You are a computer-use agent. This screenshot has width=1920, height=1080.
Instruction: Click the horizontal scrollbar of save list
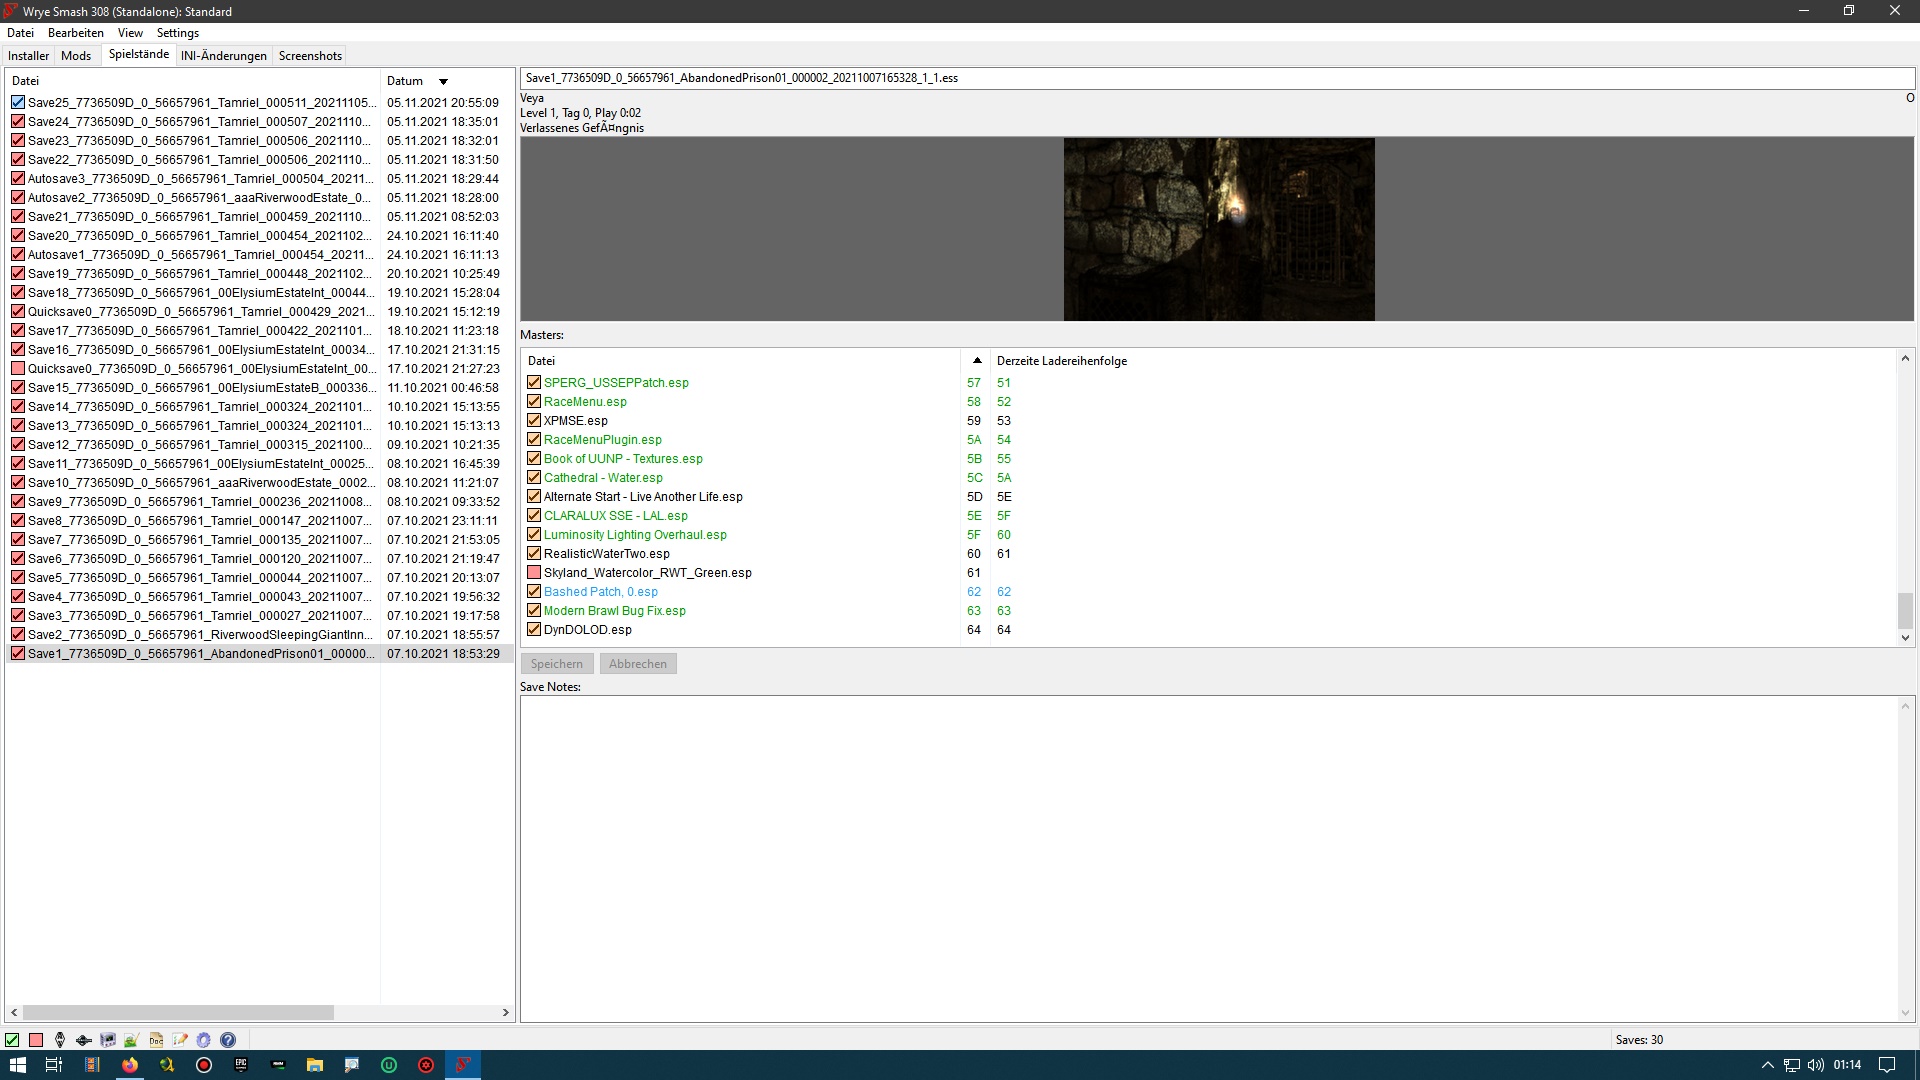point(180,1013)
